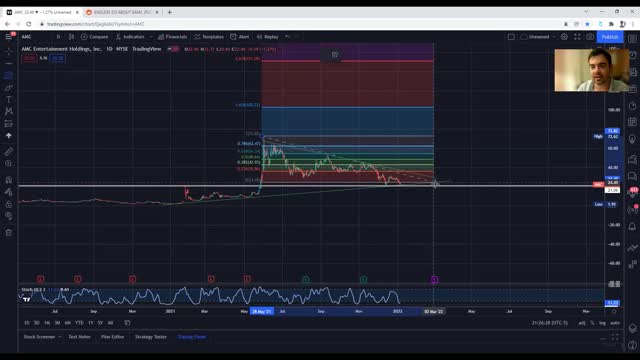
Task: Open the watchlist panel icon
Action: click(x=632, y=38)
